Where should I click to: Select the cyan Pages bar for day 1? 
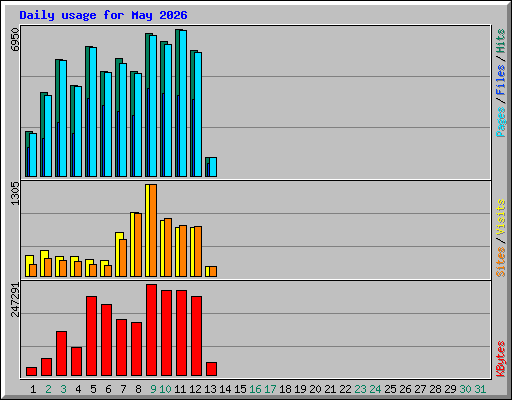pyautogui.click(x=33, y=155)
